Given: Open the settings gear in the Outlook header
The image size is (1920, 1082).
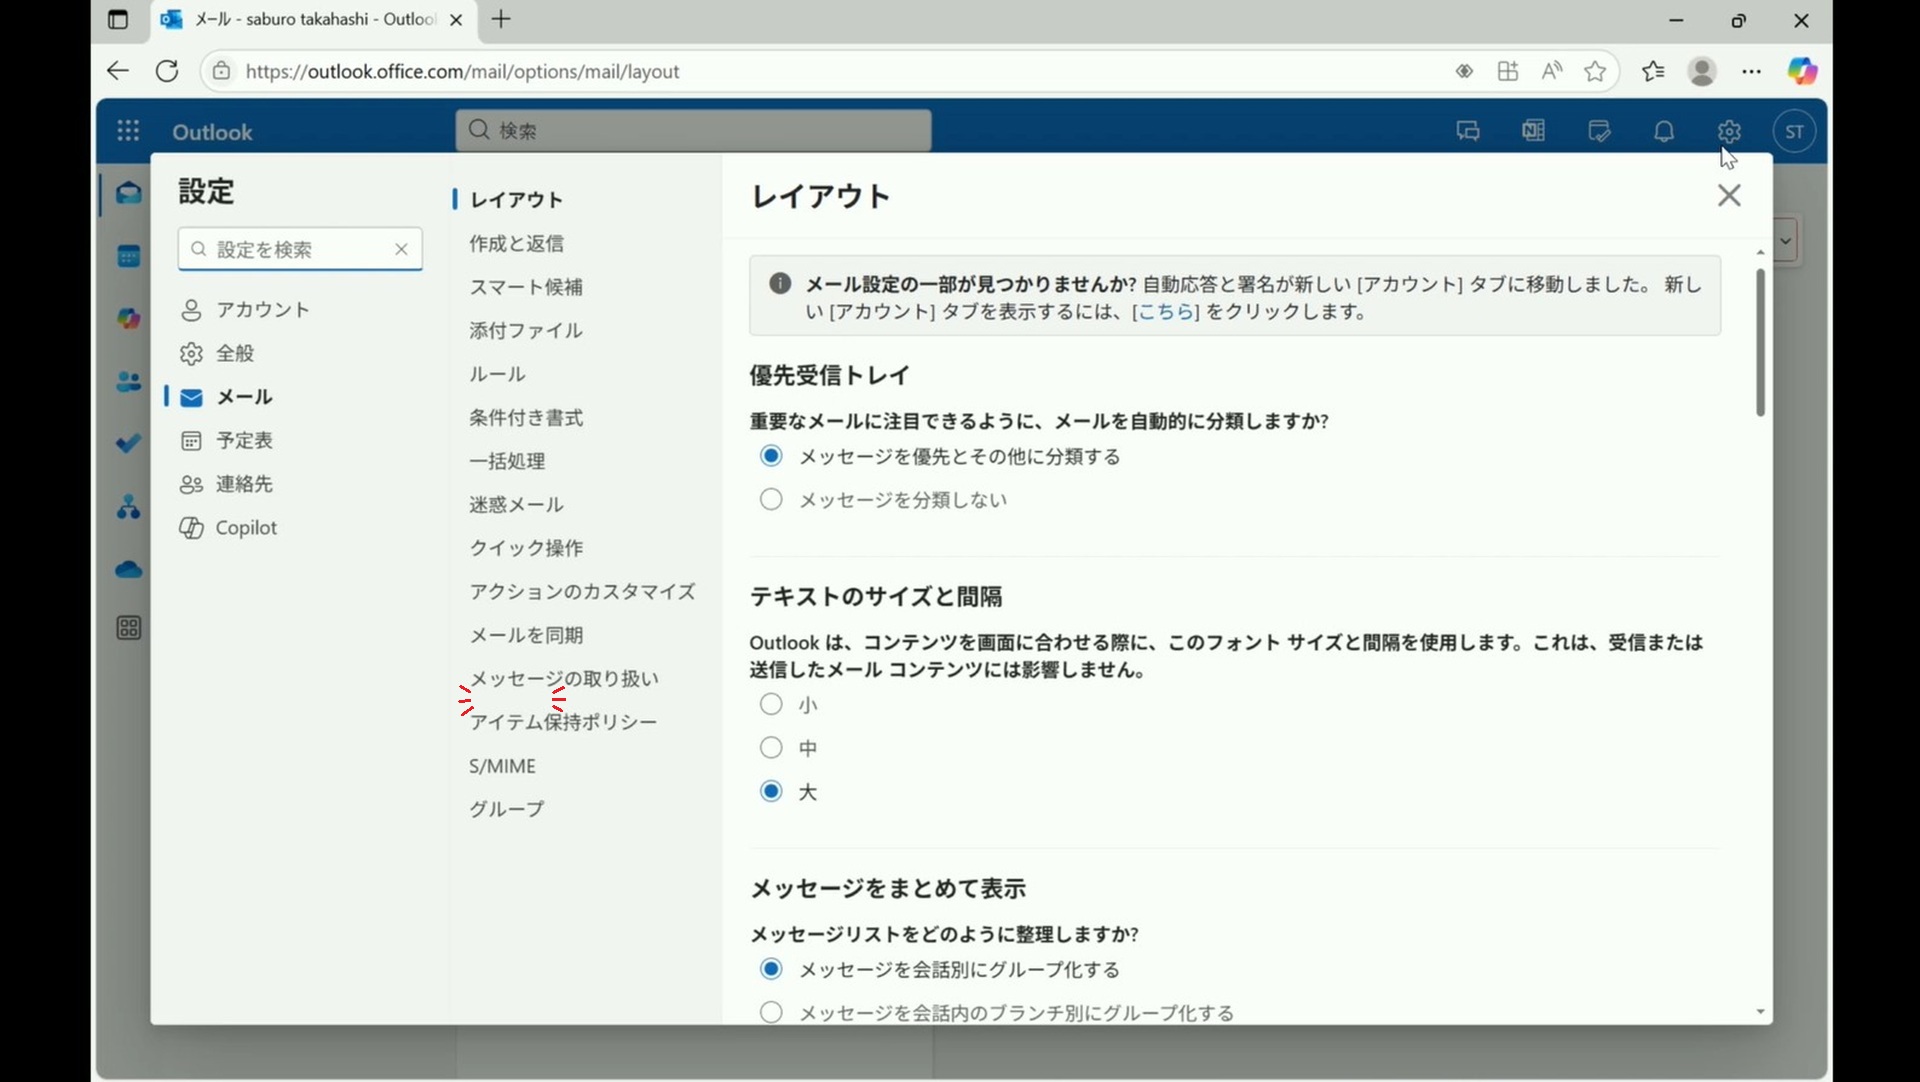Looking at the screenshot, I should point(1729,131).
